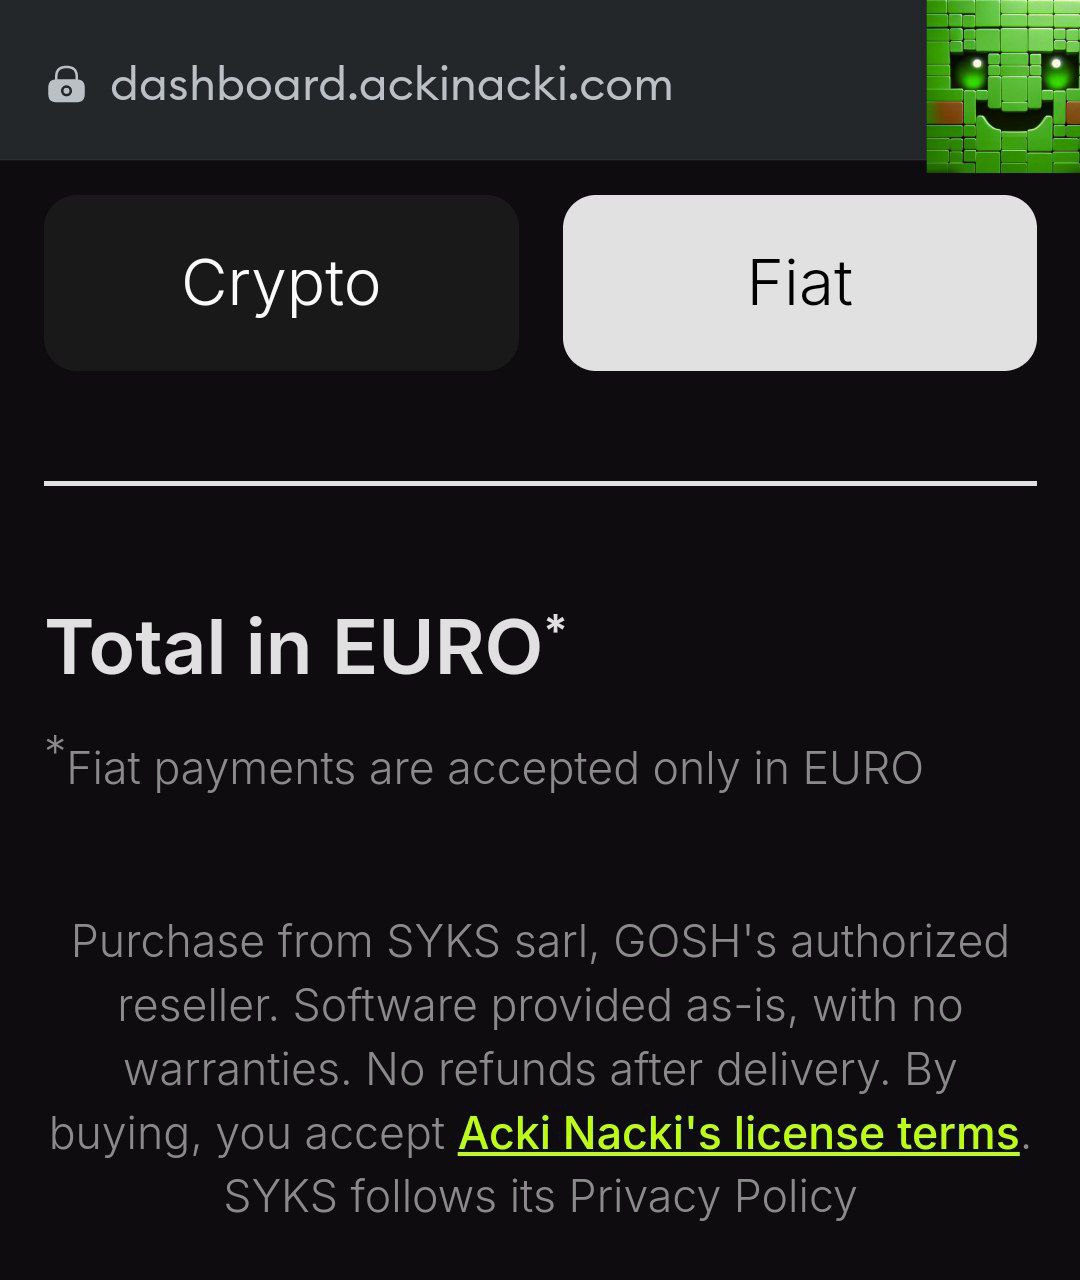Click the GOSH's authorized text

pyautogui.click(x=811, y=942)
